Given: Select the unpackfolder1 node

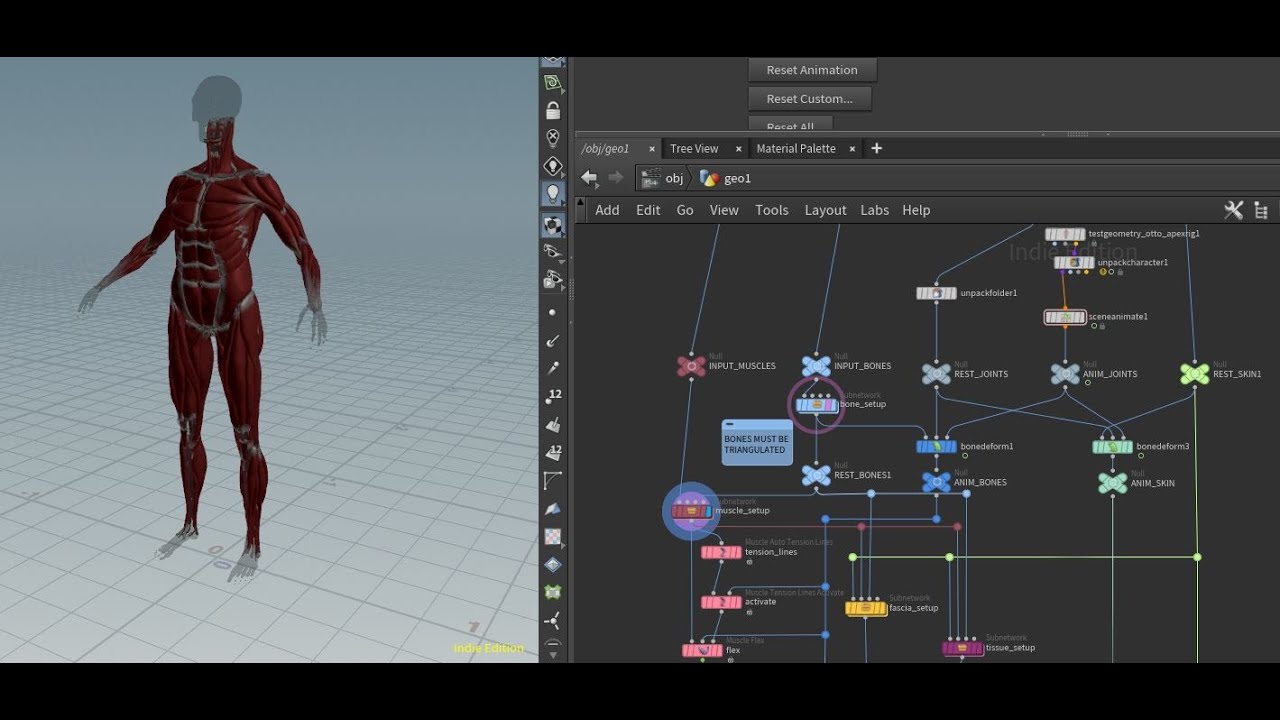Looking at the screenshot, I should point(936,293).
